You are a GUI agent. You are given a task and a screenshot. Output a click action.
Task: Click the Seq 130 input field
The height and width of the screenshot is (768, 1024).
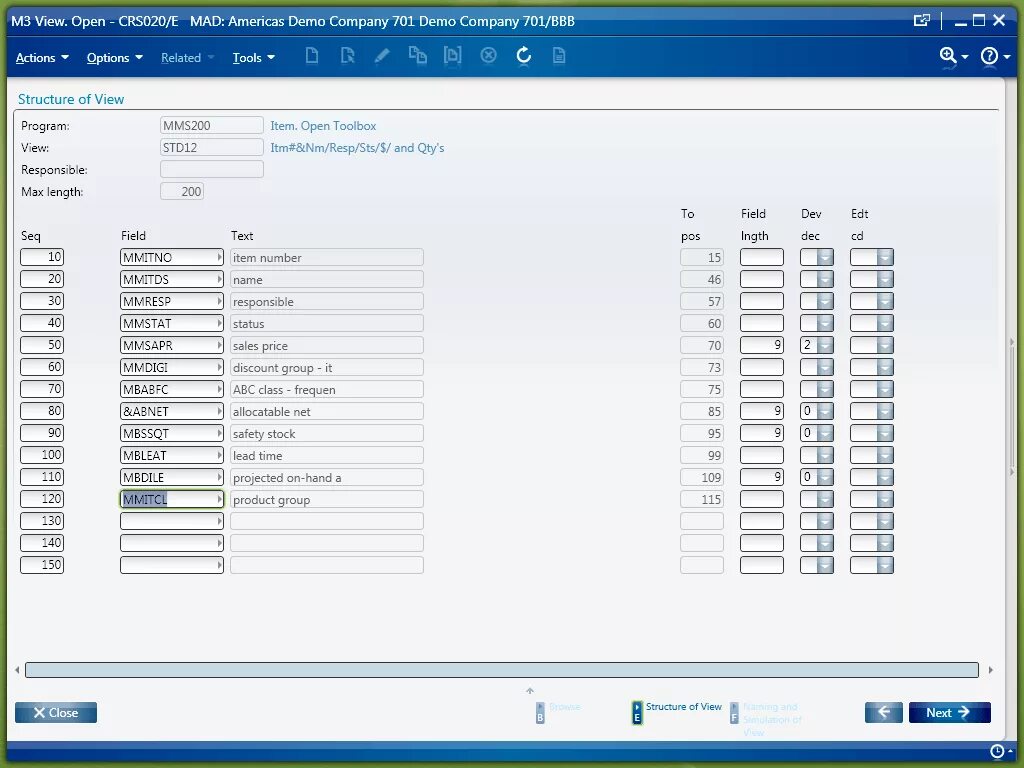(42, 521)
